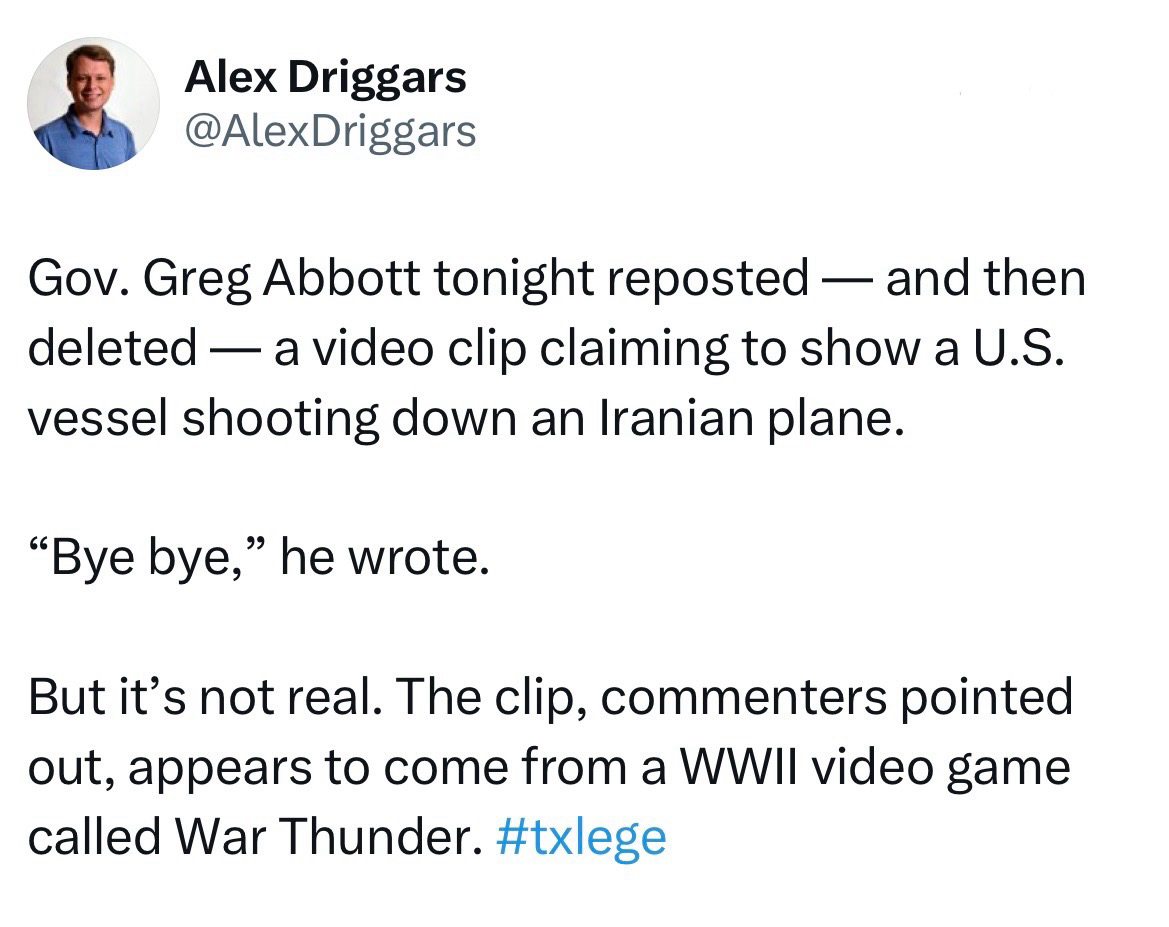The image size is (1169, 927).
Task: Click the word "deleted" in the tweet
Action: tap(112, 347)
